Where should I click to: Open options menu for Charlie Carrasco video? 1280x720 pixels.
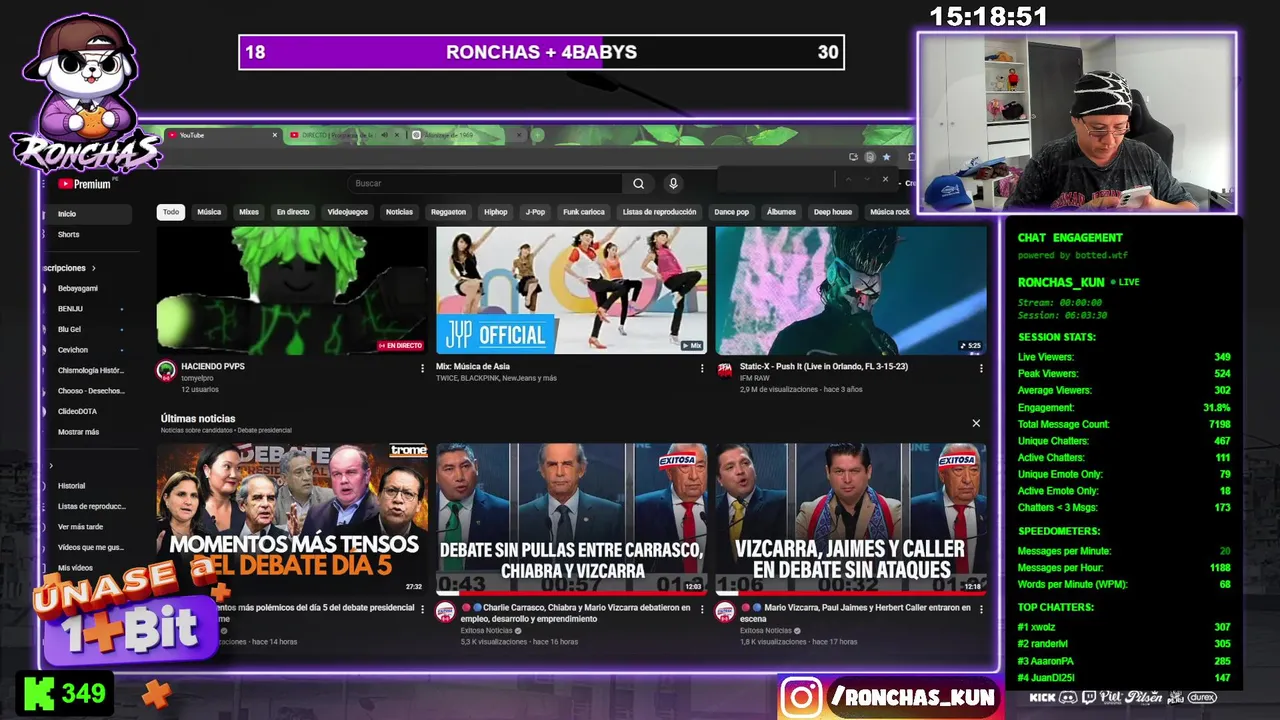point(701,609)
